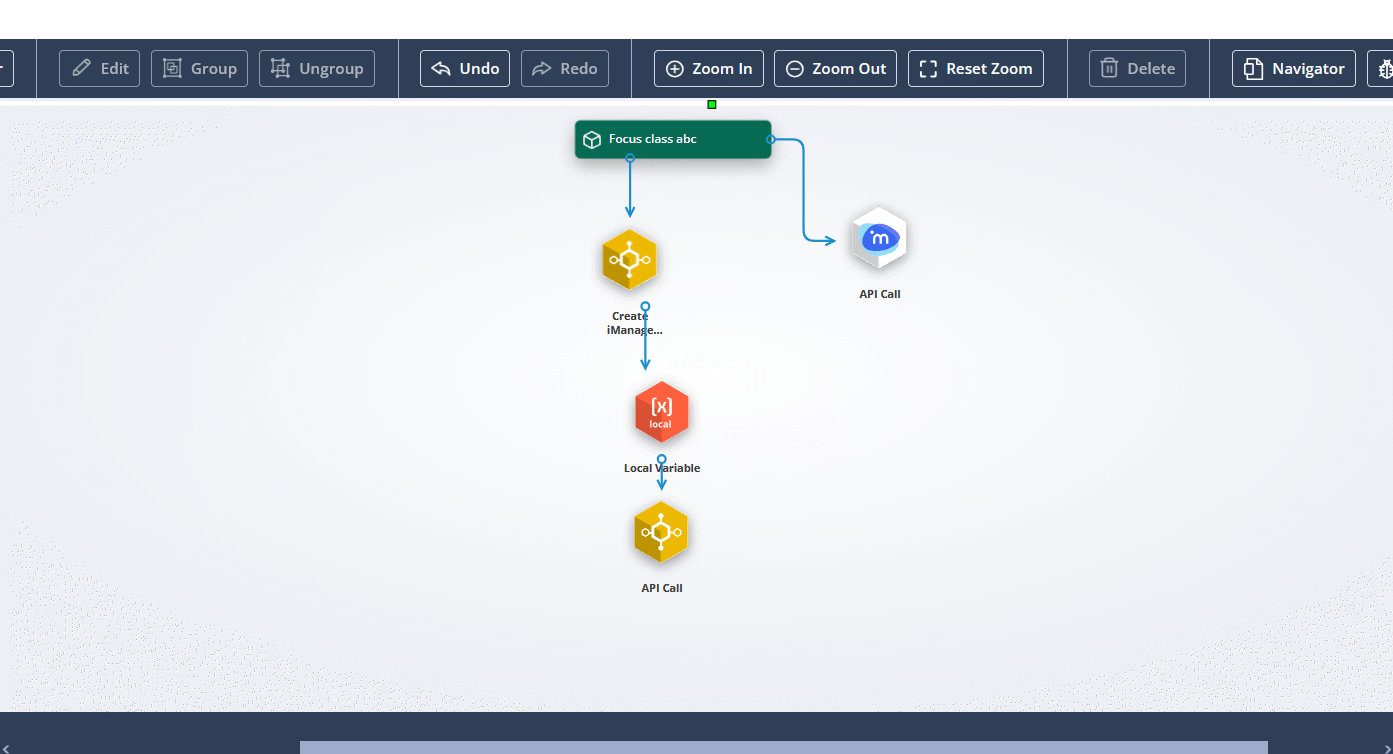The width and height of the screenshot is (1393, 754).
Task: Click the right output port of Focus class abc
Action: coord(771,139)
